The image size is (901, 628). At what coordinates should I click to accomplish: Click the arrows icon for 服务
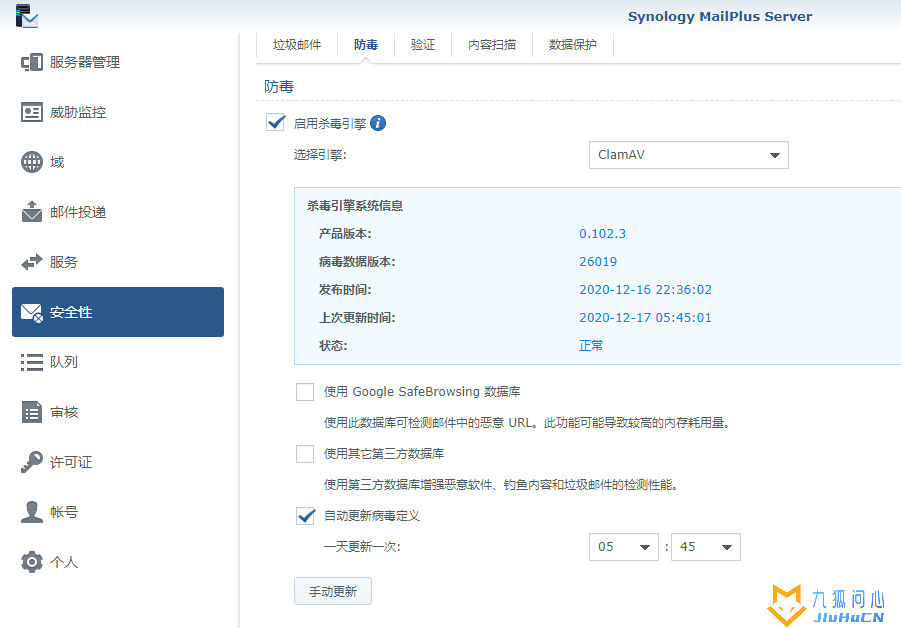tap(32, 262)
